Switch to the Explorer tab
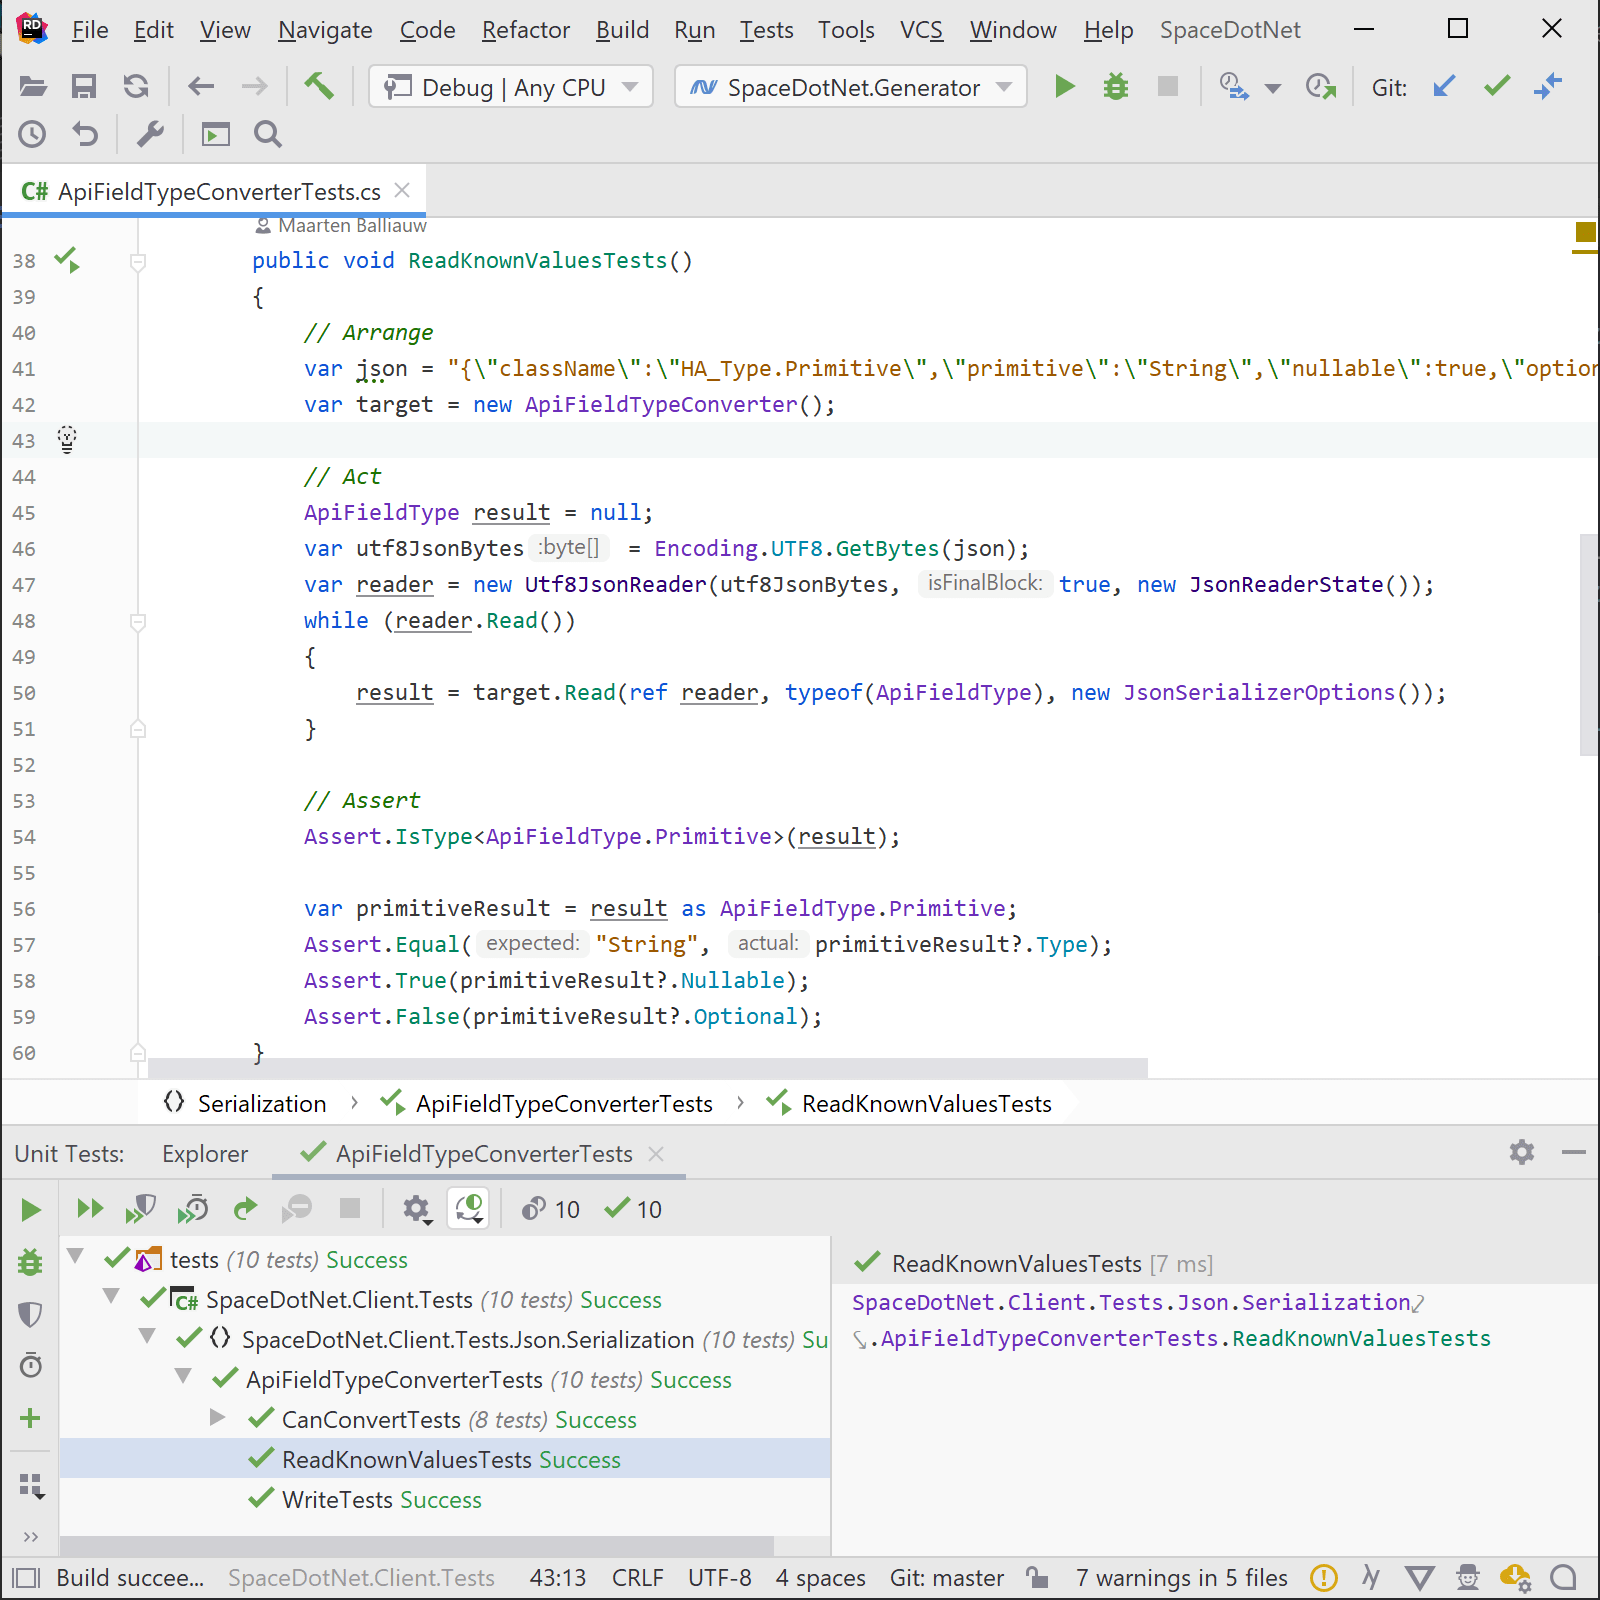1600x1600 pixels. click(x=204, y=1153)
